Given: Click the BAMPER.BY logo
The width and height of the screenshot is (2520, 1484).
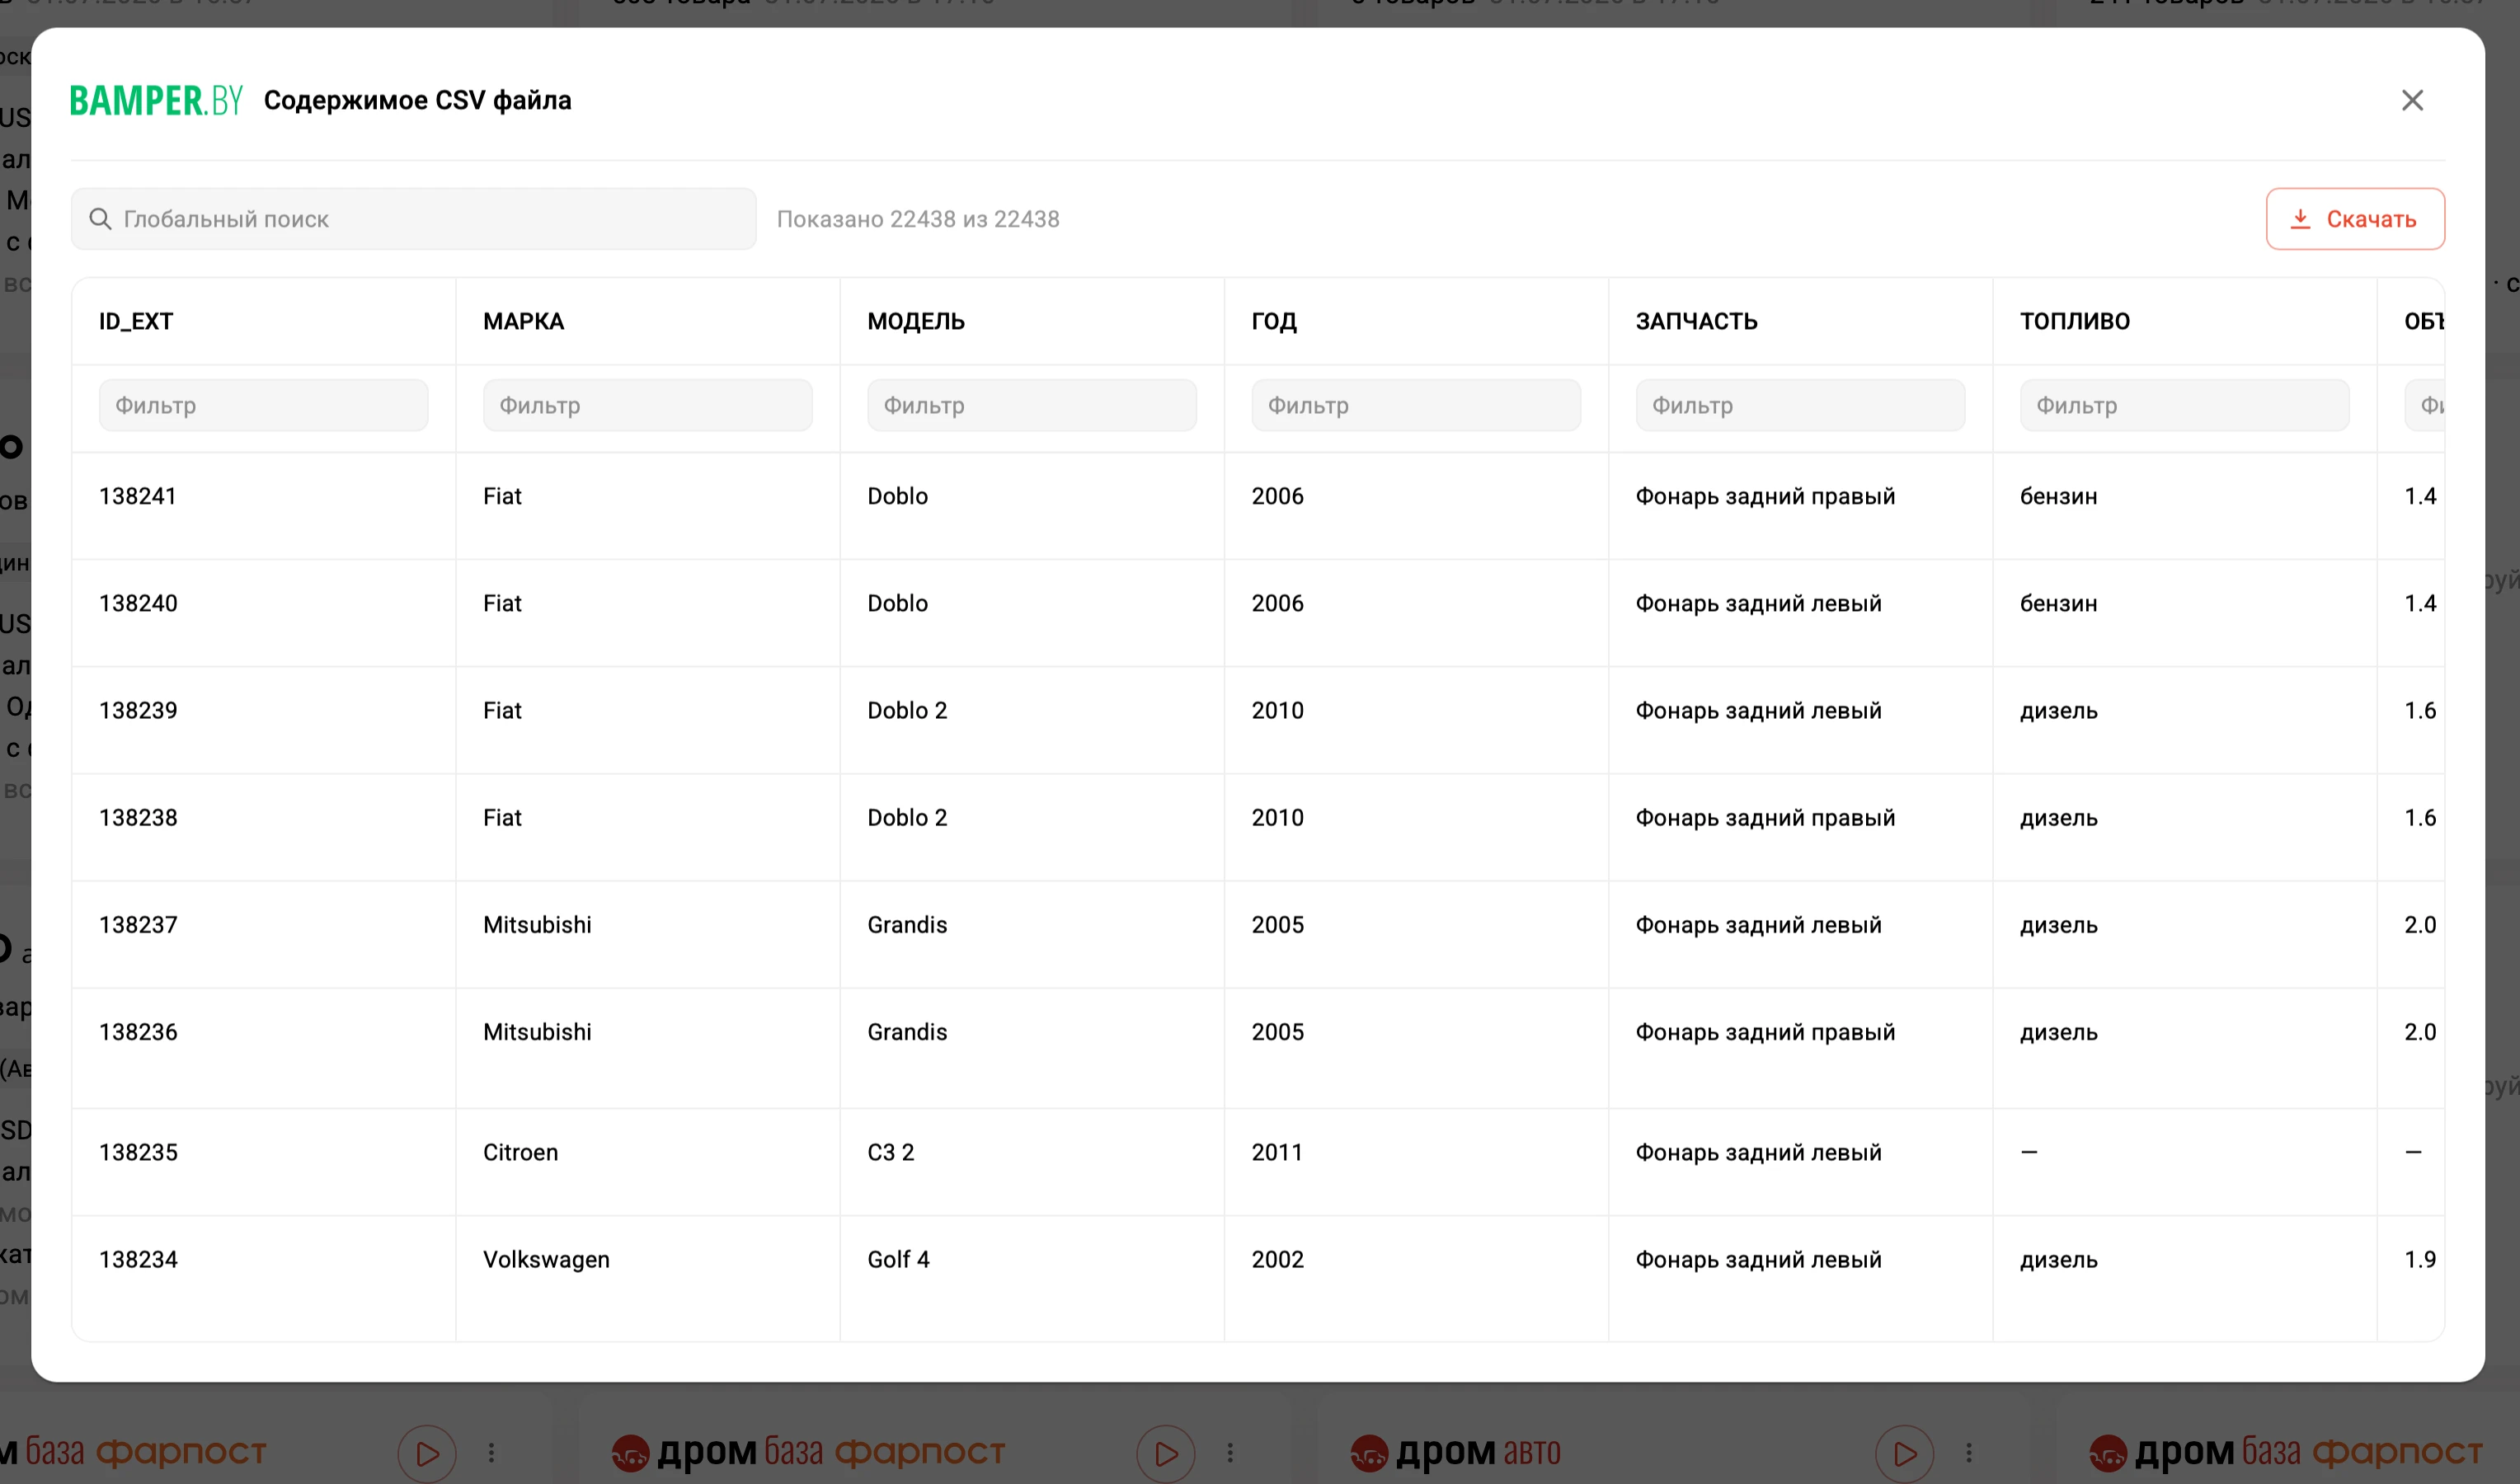Looking at the screenshot, I should [156, 100].
